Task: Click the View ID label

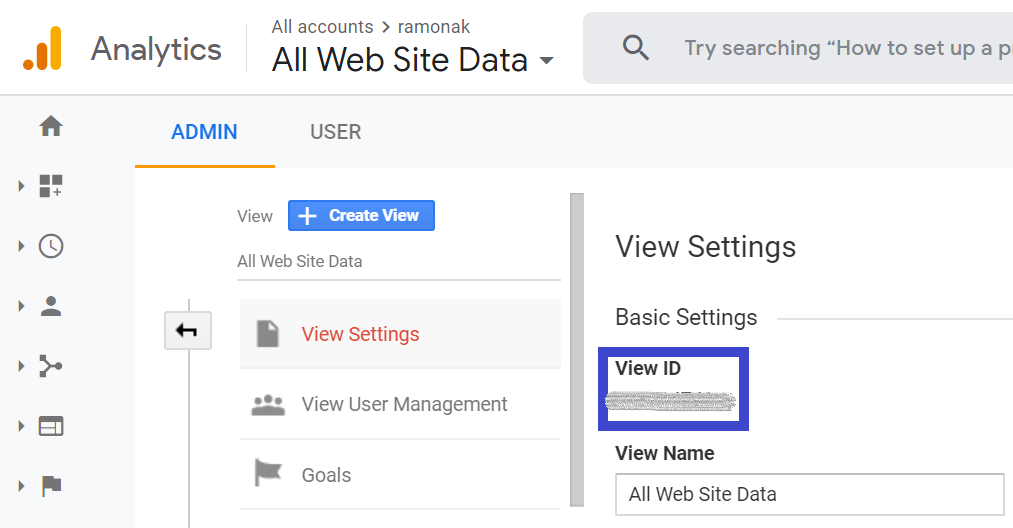Action: [x=648, y=368]
